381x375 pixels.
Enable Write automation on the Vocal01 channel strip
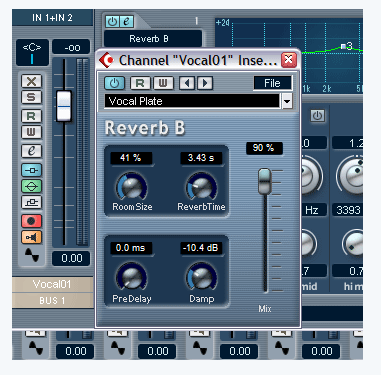click(31, 132)
